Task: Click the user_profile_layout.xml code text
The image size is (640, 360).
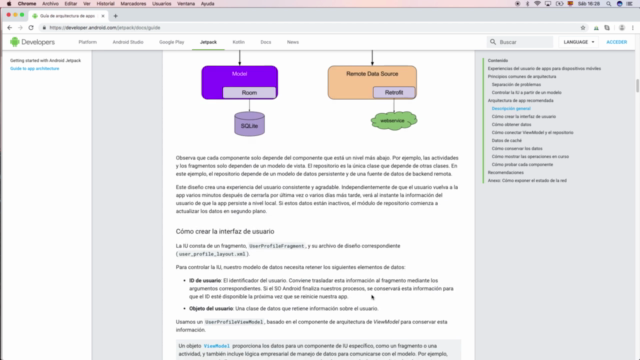Action: (x=212, y=254)
